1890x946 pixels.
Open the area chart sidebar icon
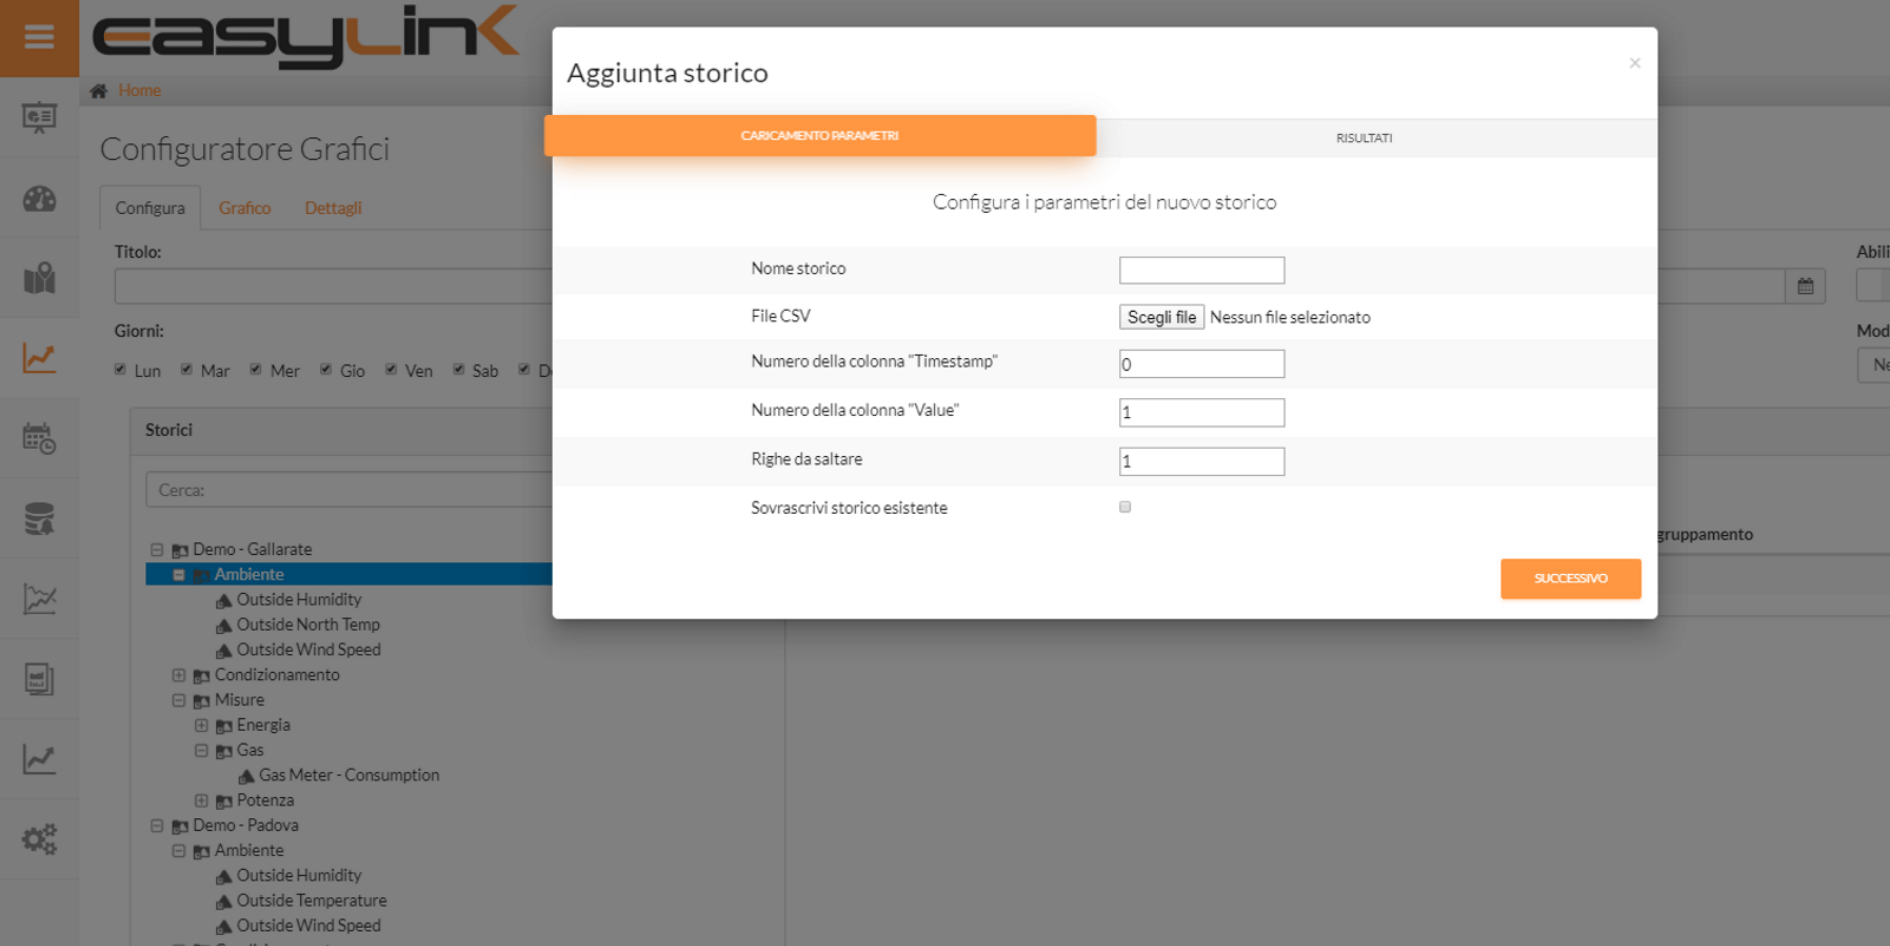(x=39, y=599)
